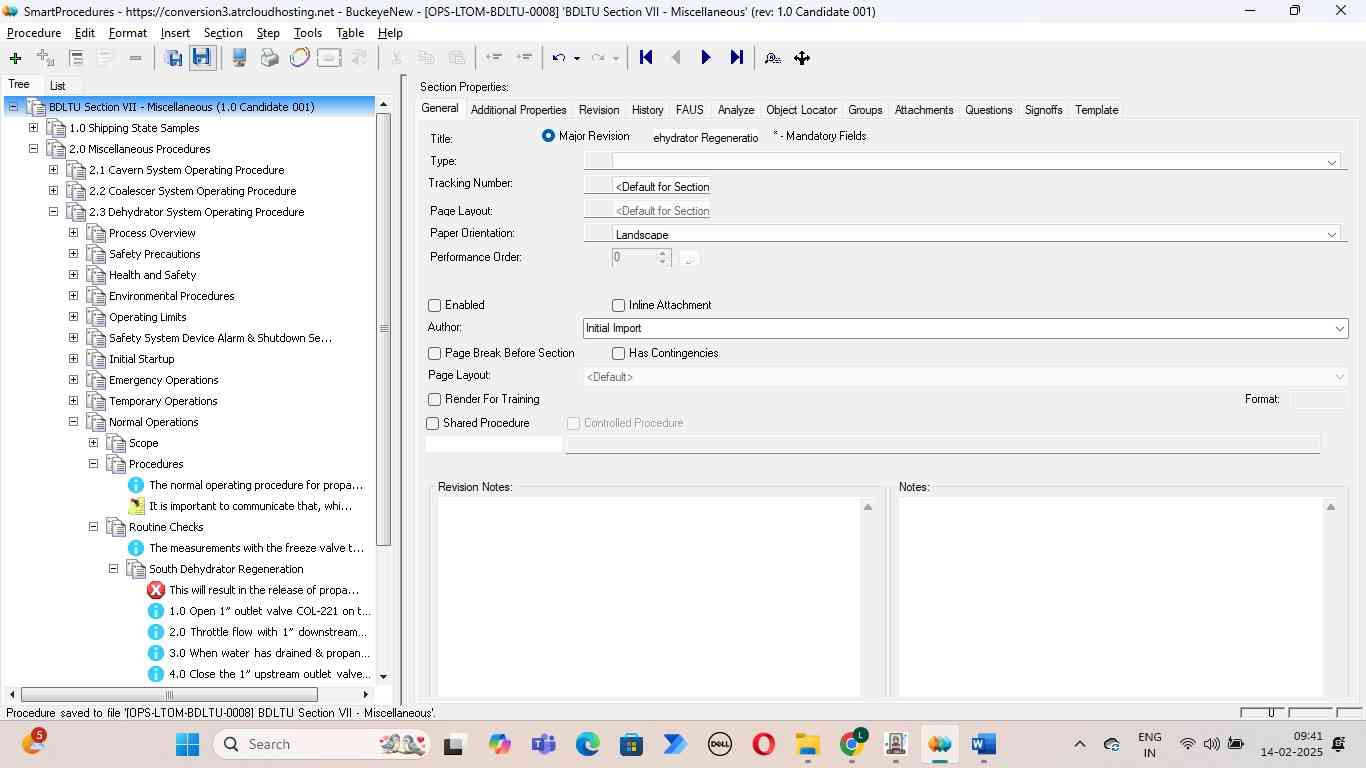This screenshot has width=1366, height=768.
Task: Click the tree vertical scrollbar thumb
Action: pyautogui.click(x=383, y=330)
